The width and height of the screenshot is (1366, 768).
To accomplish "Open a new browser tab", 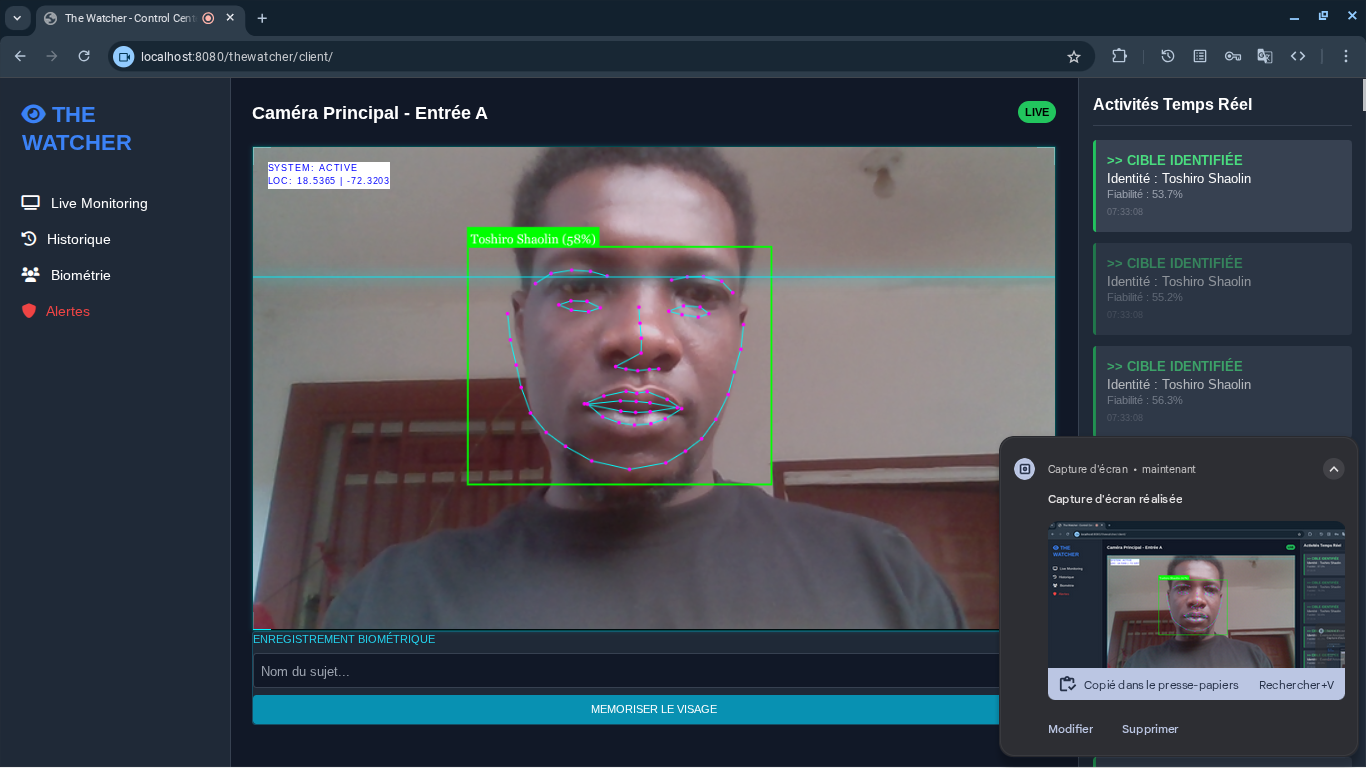I will (x=262, y=18).
